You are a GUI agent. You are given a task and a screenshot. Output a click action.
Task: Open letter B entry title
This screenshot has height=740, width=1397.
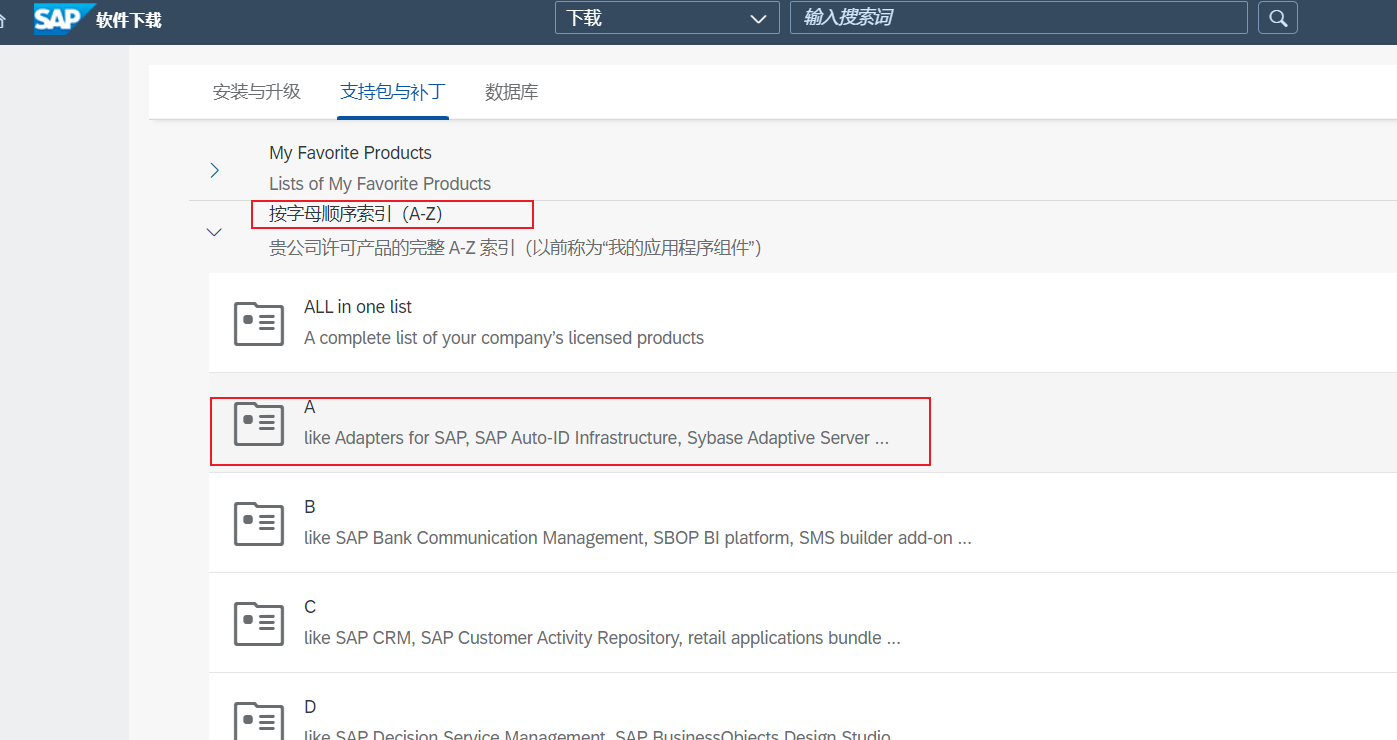(x=310, y=507)
